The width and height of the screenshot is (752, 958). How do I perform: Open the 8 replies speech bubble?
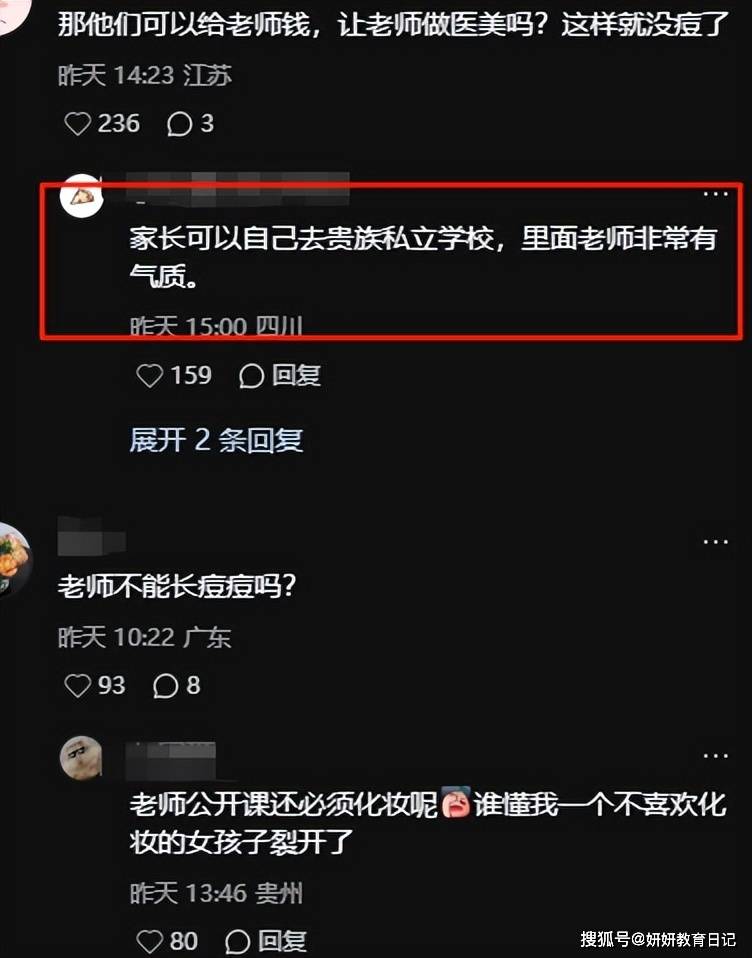177,685
